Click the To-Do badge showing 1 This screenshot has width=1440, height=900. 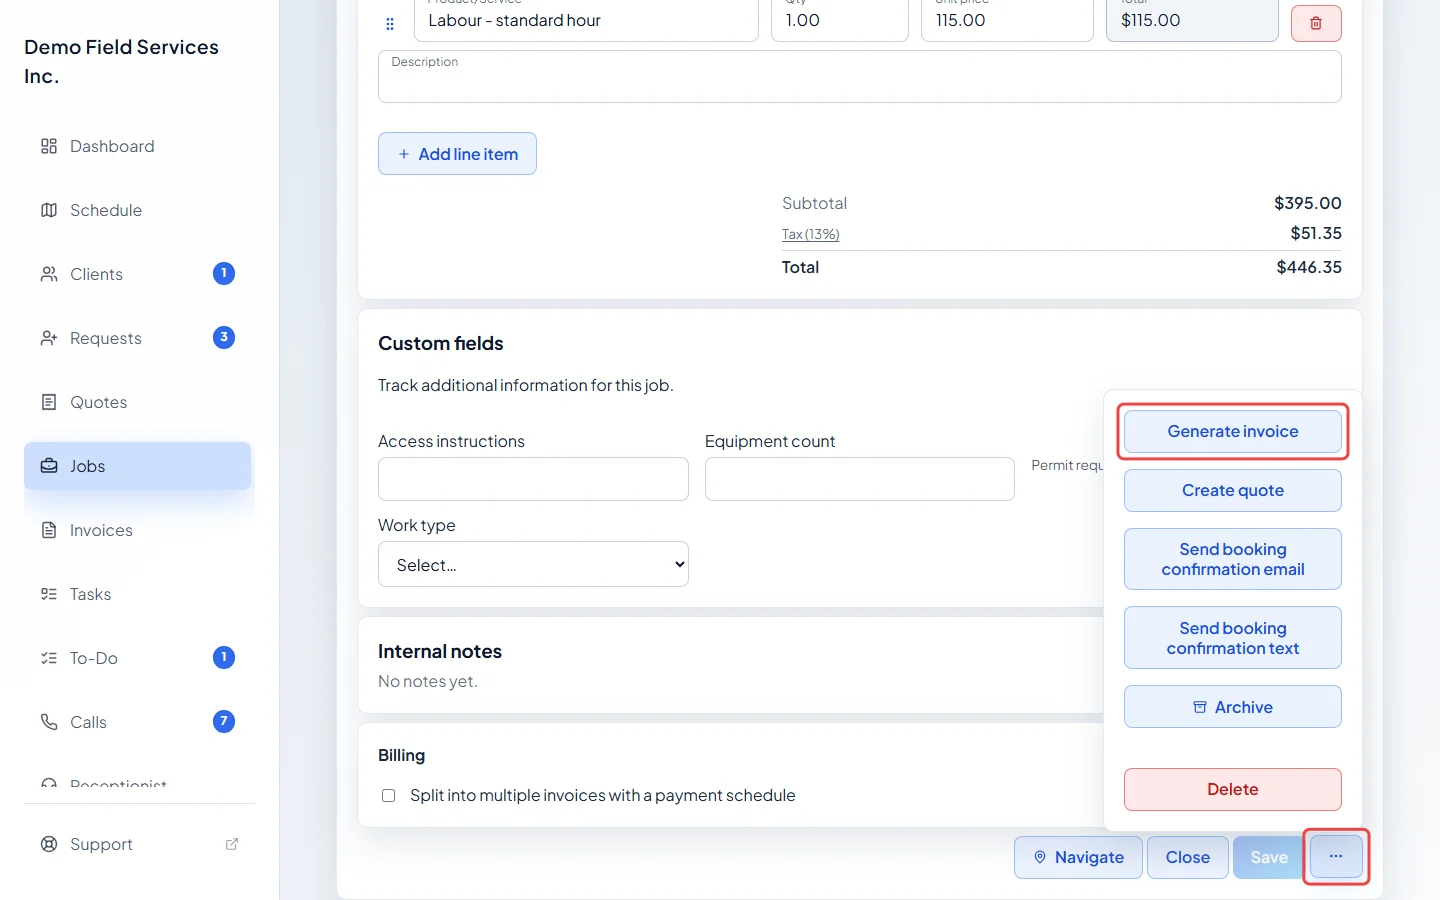click(x=224, y=658)
